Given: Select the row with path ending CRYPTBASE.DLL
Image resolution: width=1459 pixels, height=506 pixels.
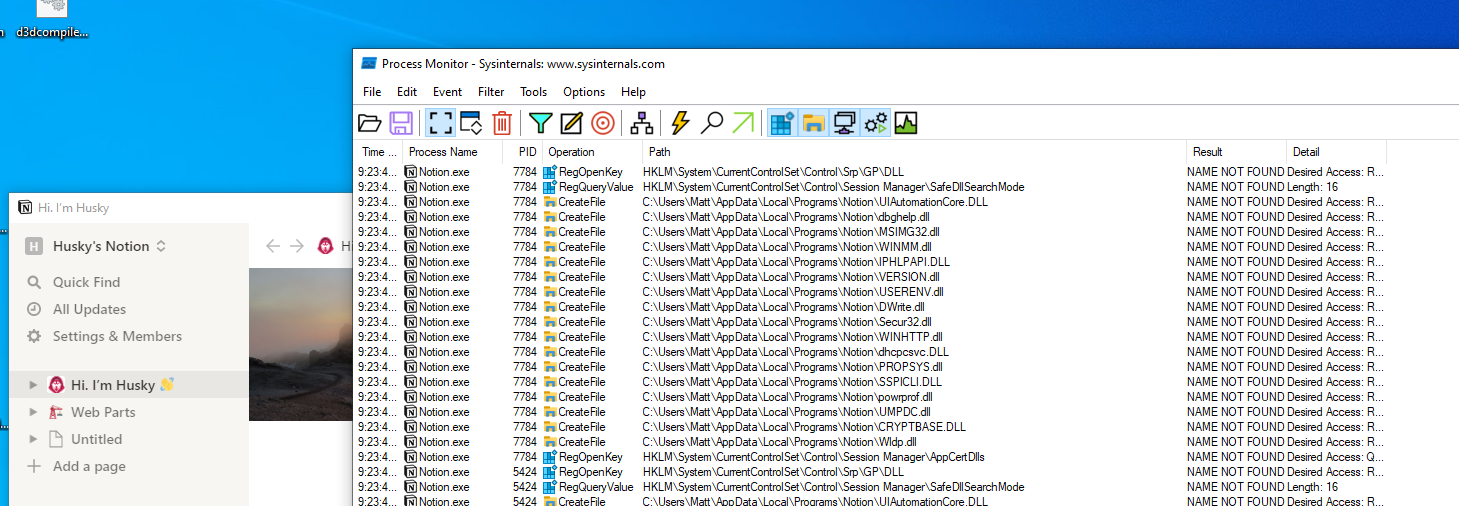Looking at the screenshot, I should [x=871, y=427].
